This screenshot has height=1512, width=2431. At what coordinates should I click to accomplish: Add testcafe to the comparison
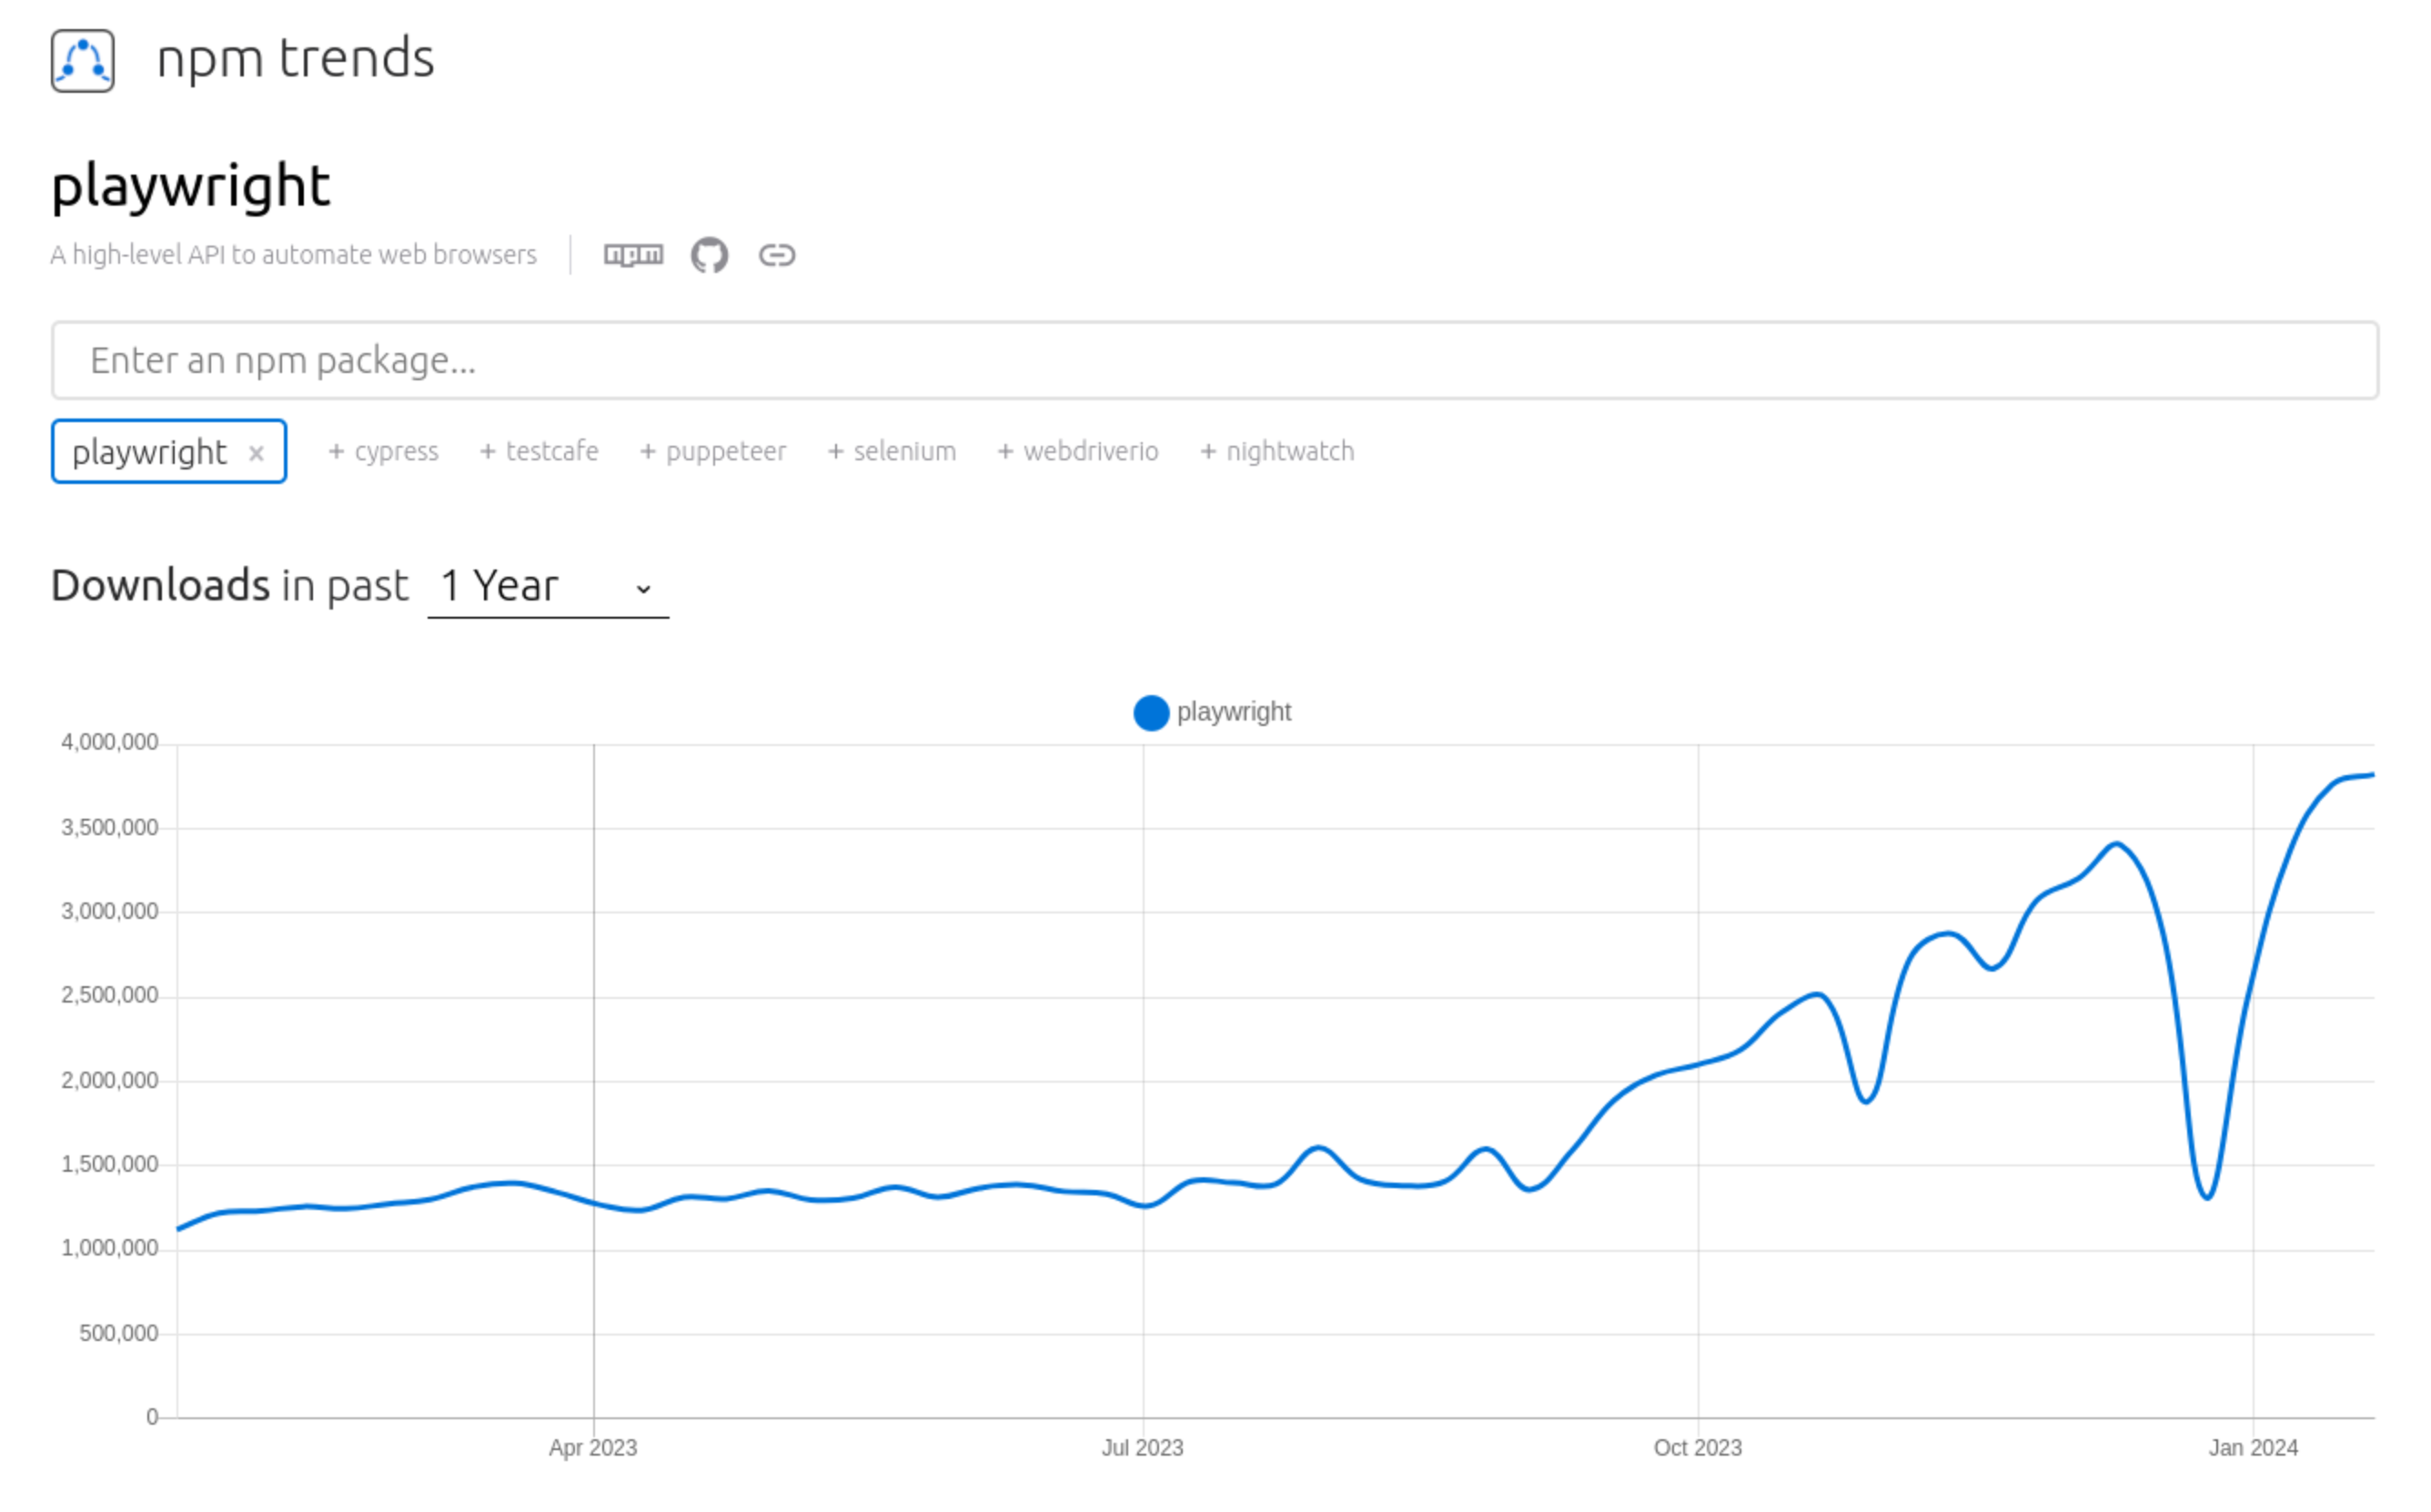[540, 452]
